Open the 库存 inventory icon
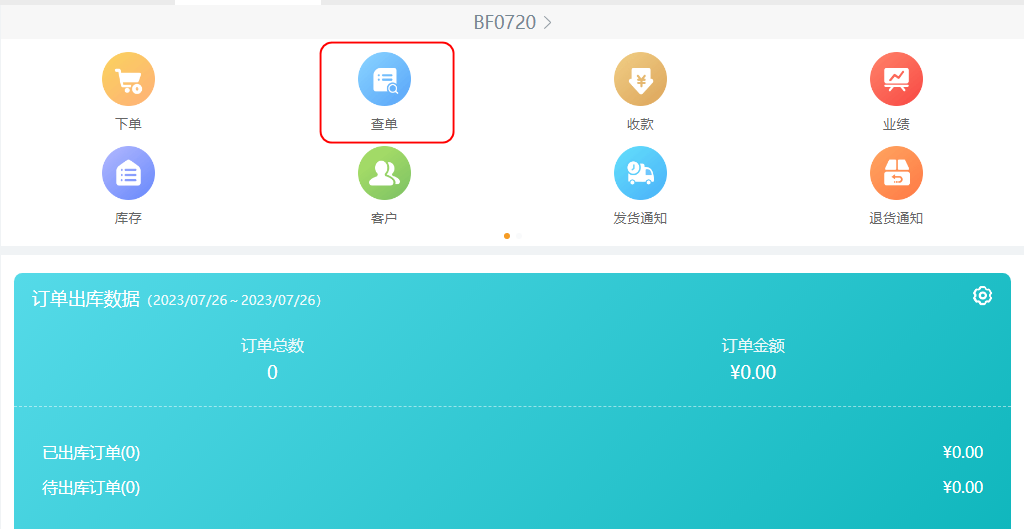The height and width of the screenshot is (529, 1024). pos(128,173)
